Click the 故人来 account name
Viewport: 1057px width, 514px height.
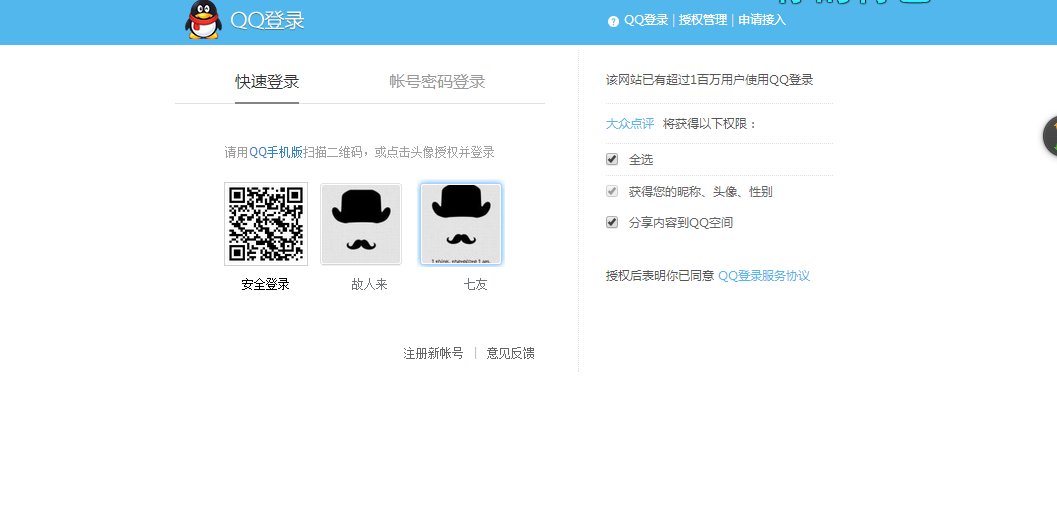tap(369, 285)
